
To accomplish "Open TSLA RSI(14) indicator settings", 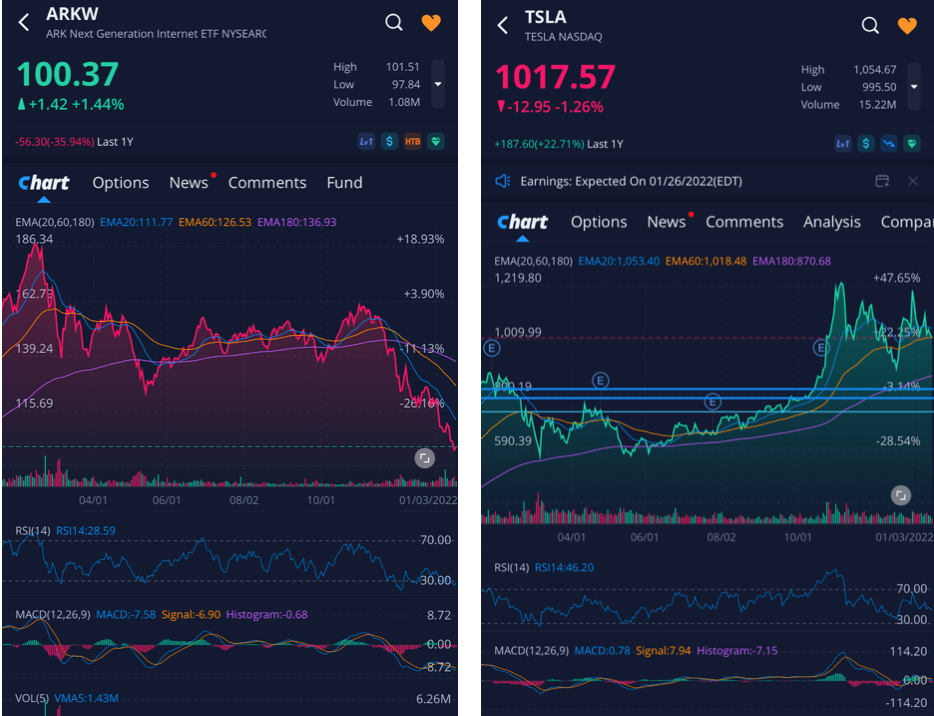I will 511,567.
